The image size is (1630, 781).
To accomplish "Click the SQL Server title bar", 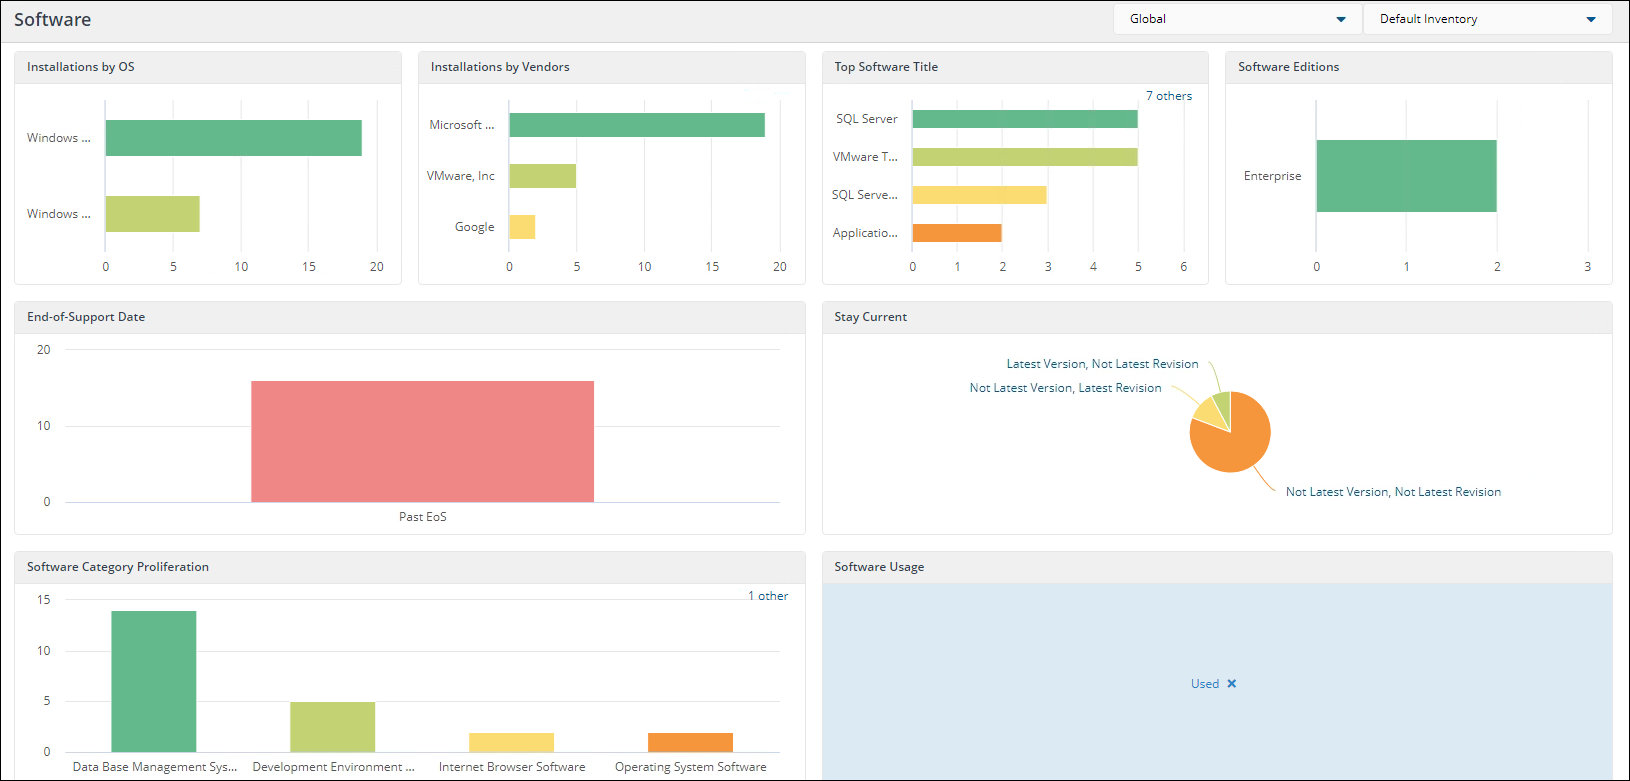I will (x=1024, y=119).
